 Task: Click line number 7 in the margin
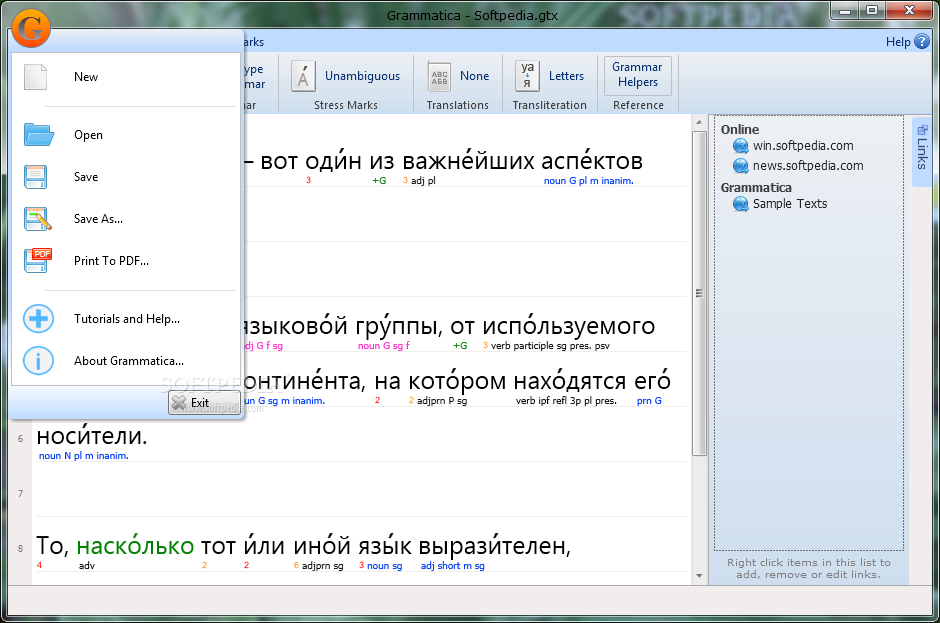[20, 493]
